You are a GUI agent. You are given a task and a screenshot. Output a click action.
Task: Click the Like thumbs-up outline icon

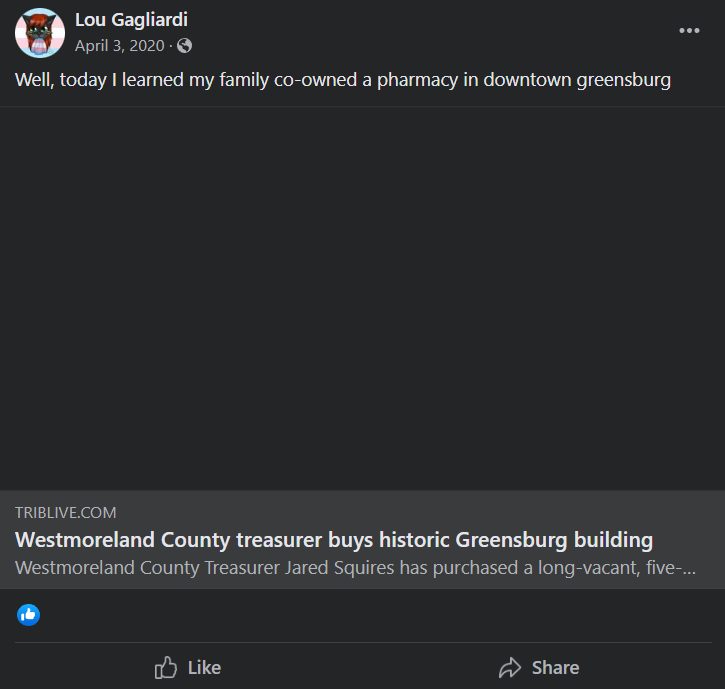coord(166,668)
